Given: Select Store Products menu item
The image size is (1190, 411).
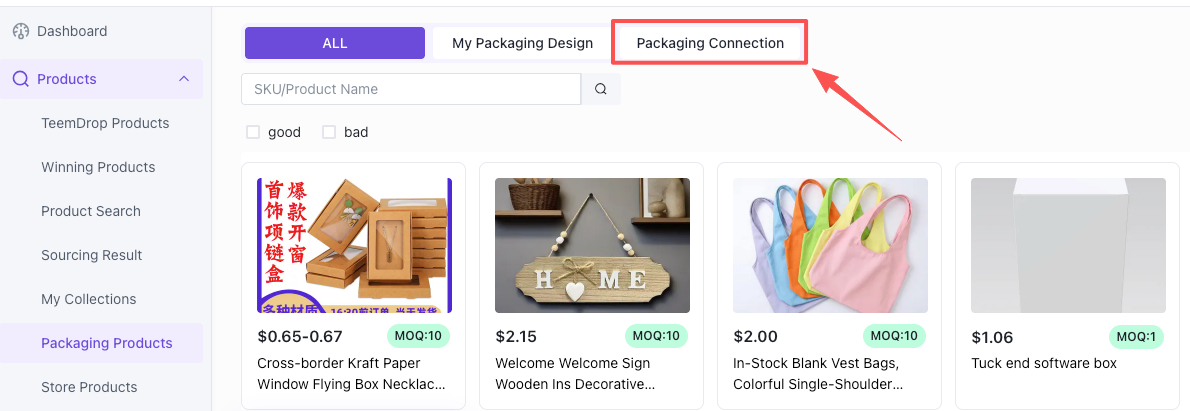Looking at the screenshot, I should coord(89,387).
